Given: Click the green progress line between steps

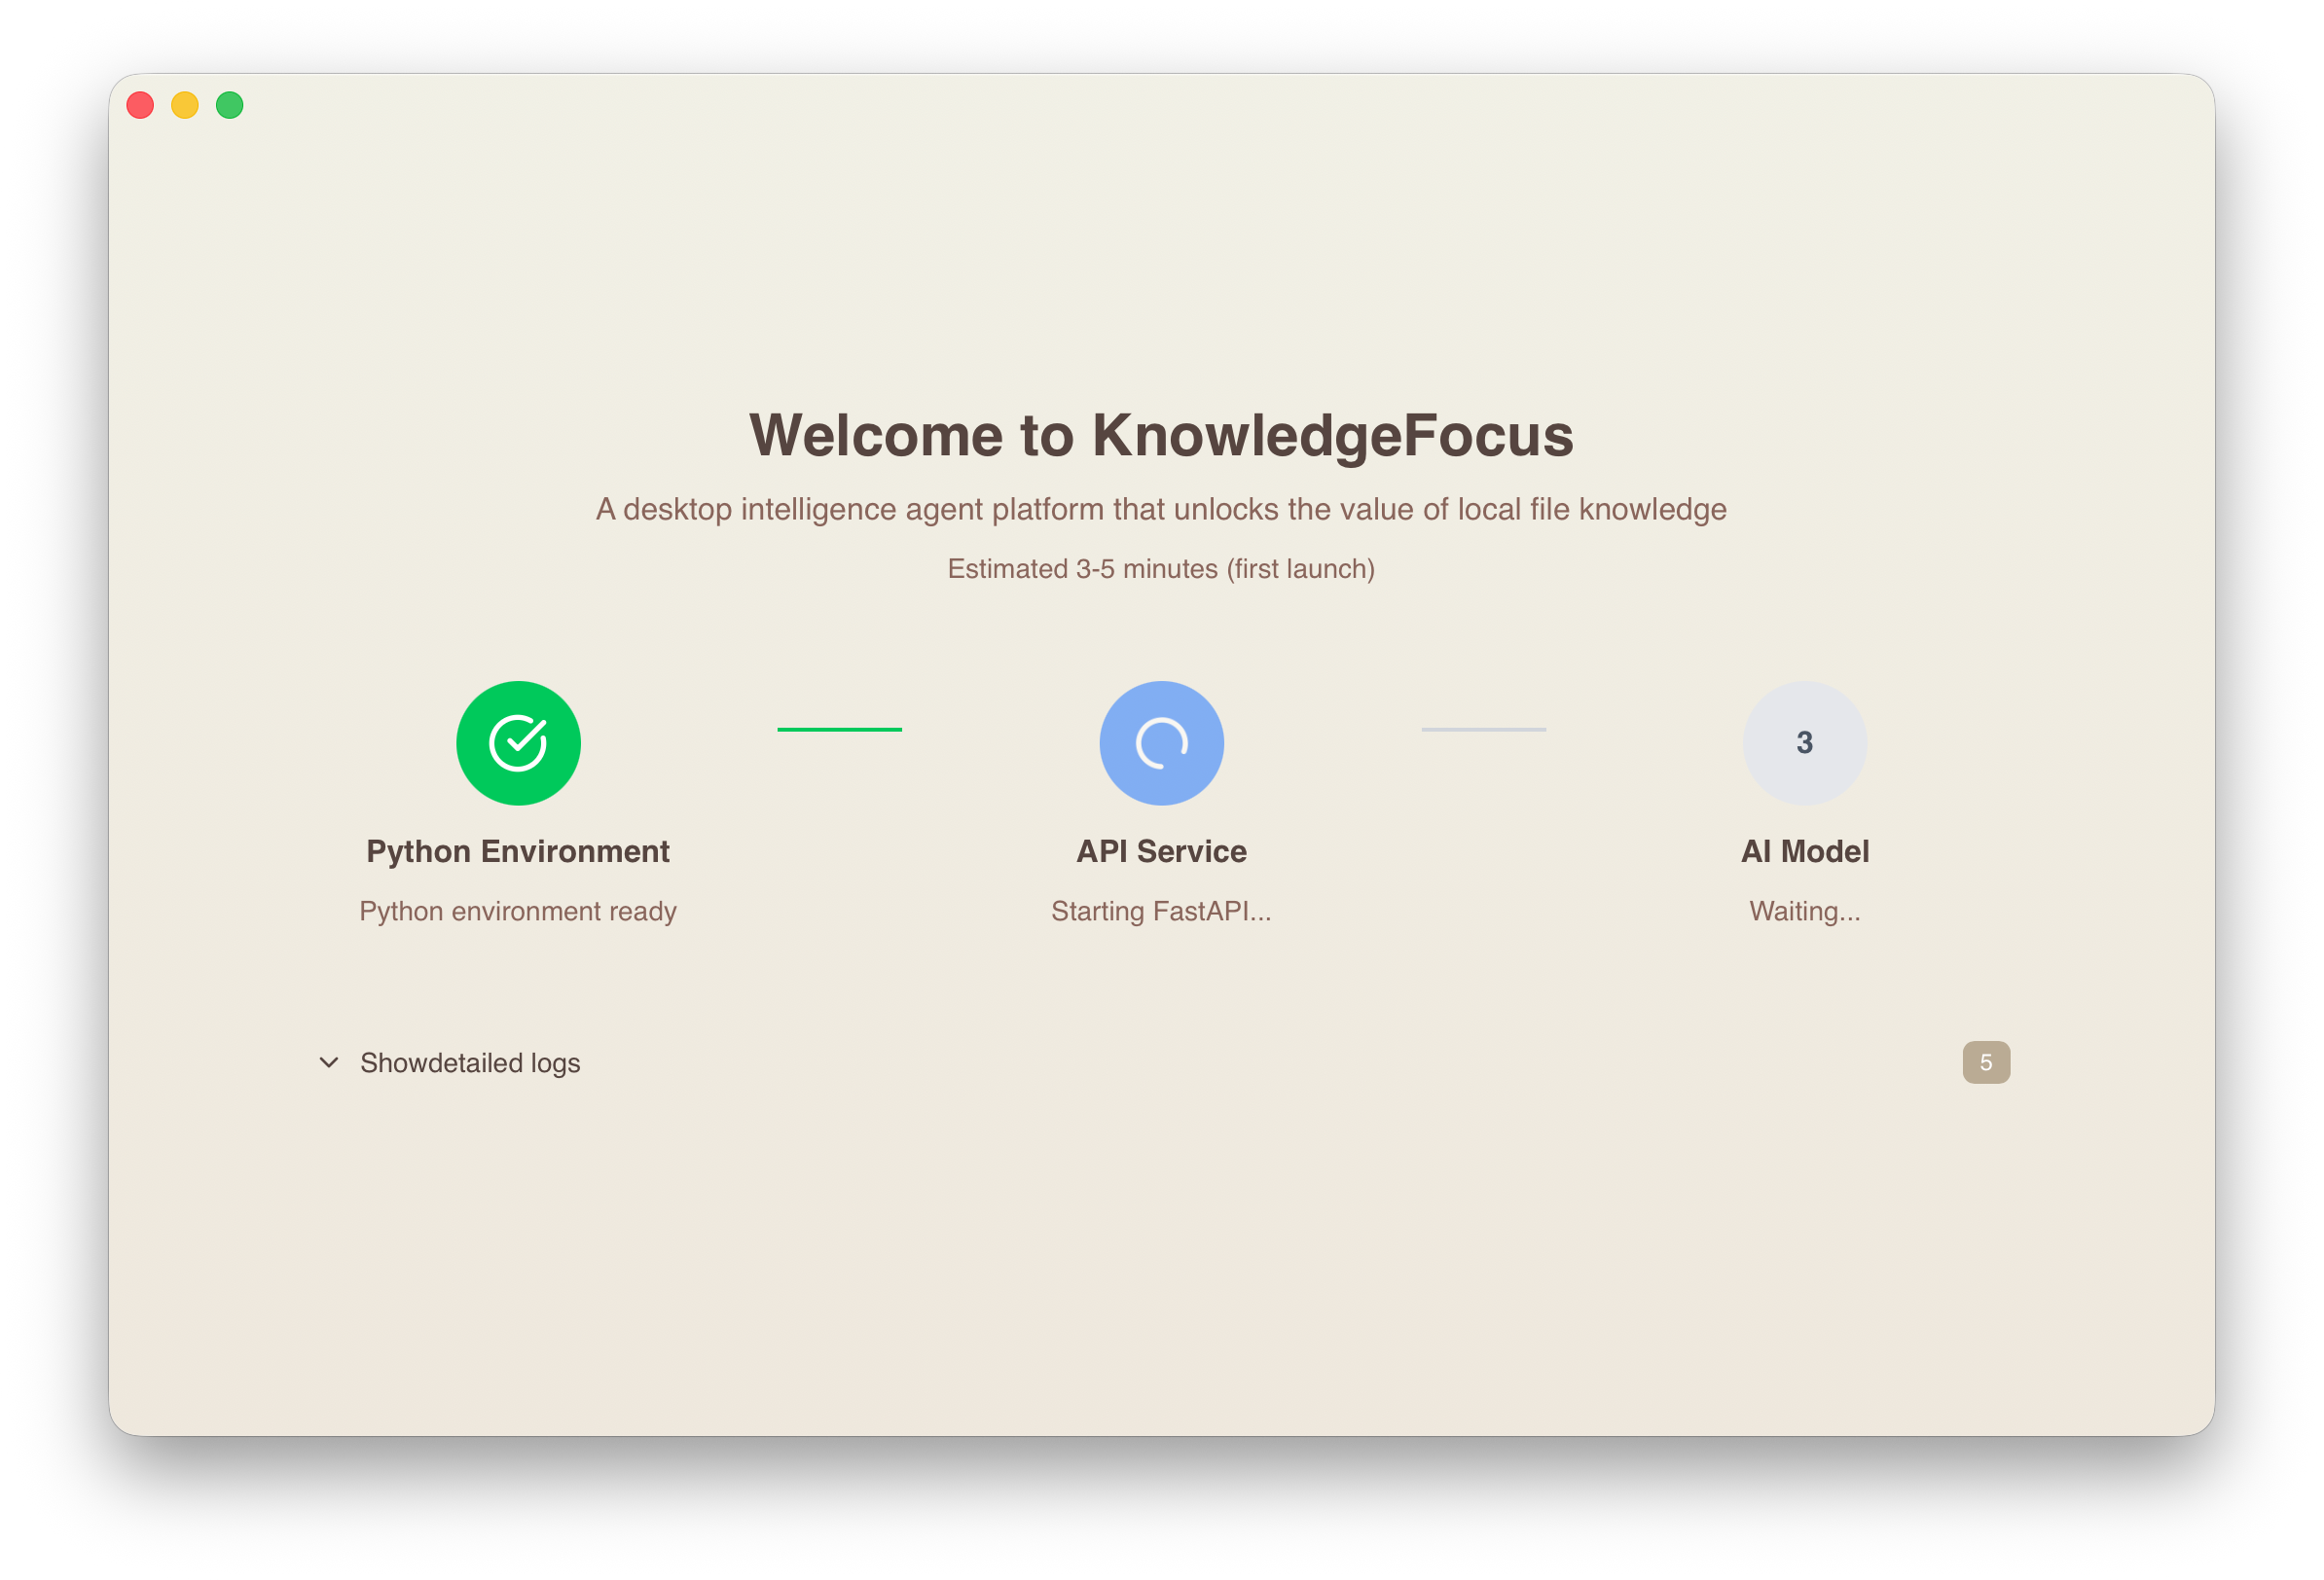Looking at the screenshot, I should (839, 729).
